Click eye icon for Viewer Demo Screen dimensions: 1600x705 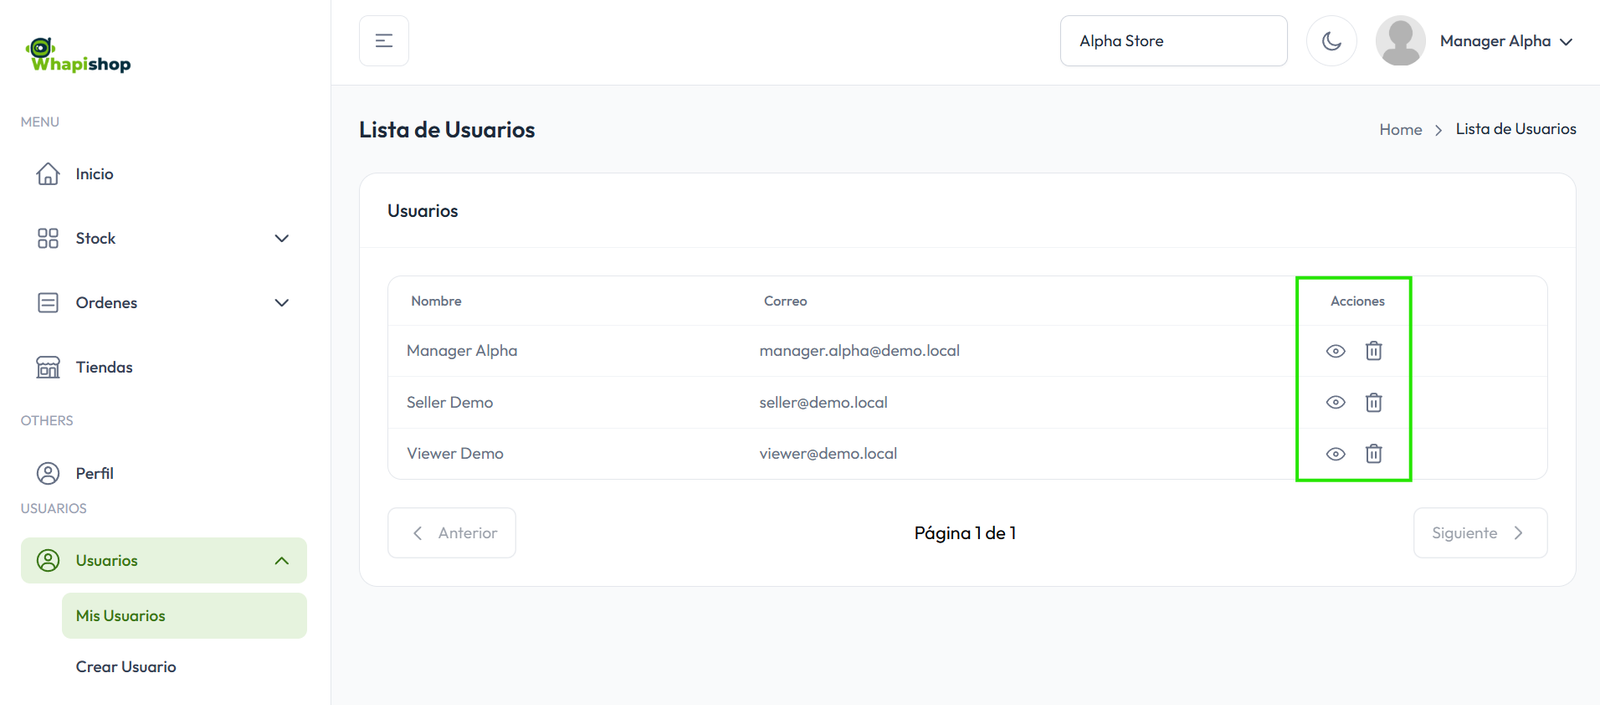1335,454
